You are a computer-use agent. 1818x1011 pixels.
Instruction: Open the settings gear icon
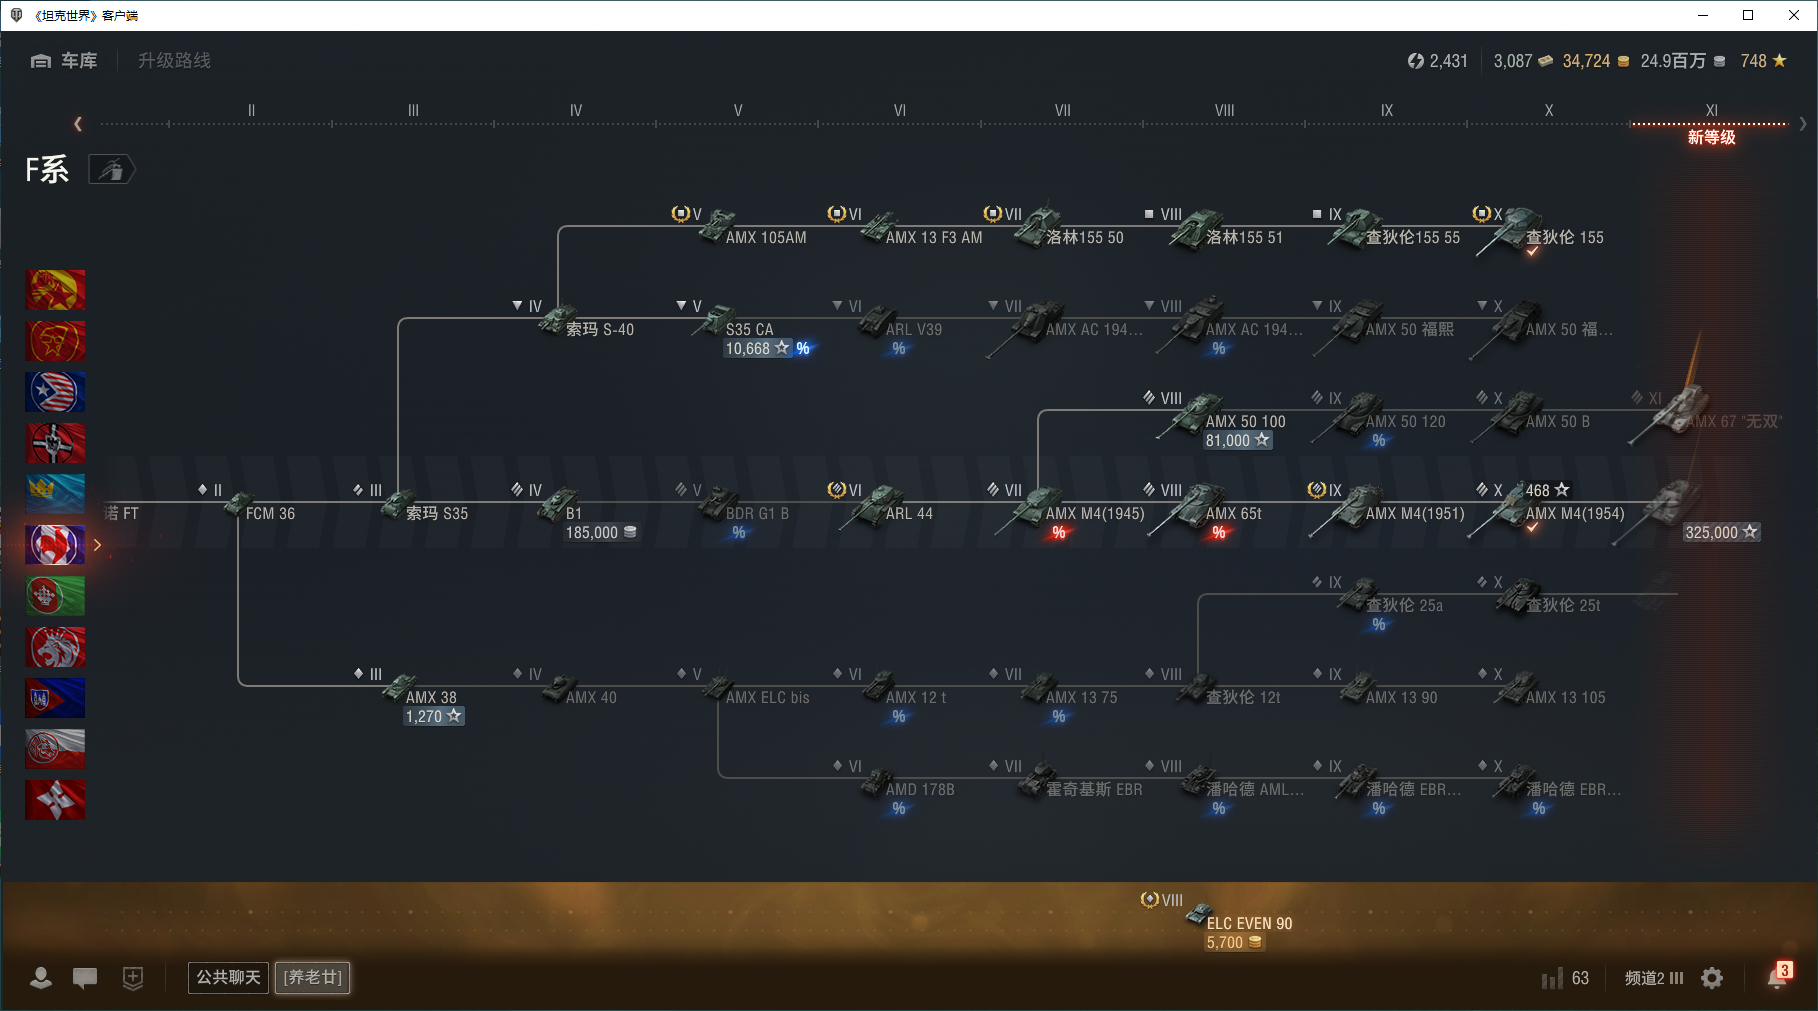click(x=1712, y=978)
